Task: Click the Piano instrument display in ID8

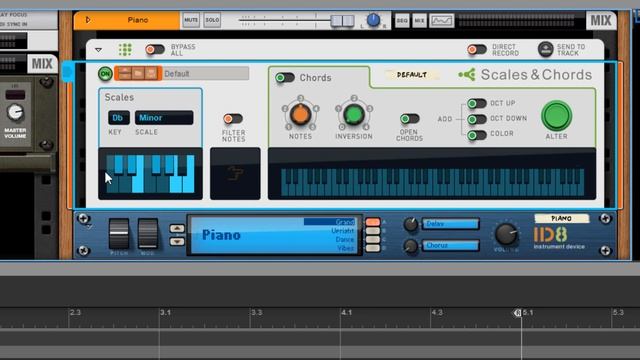Action: click(x=274, y=235)
